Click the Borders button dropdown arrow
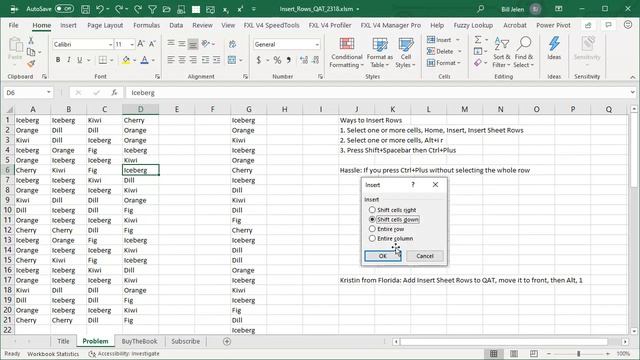The width and height of the screenshot is (640, 360). click(111, 60)
